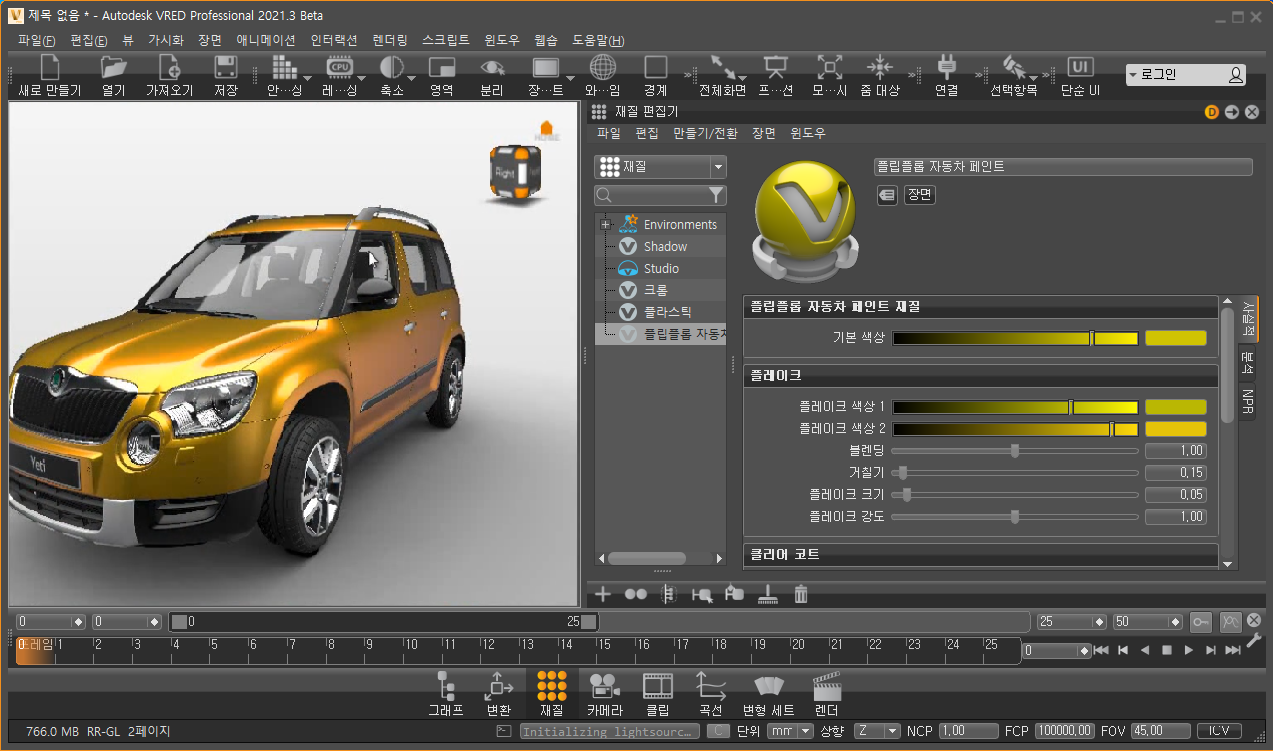Click the 기본 색상 yellow color swatch
Viewport: 1273px width, 751px height.
point(1176,338)
